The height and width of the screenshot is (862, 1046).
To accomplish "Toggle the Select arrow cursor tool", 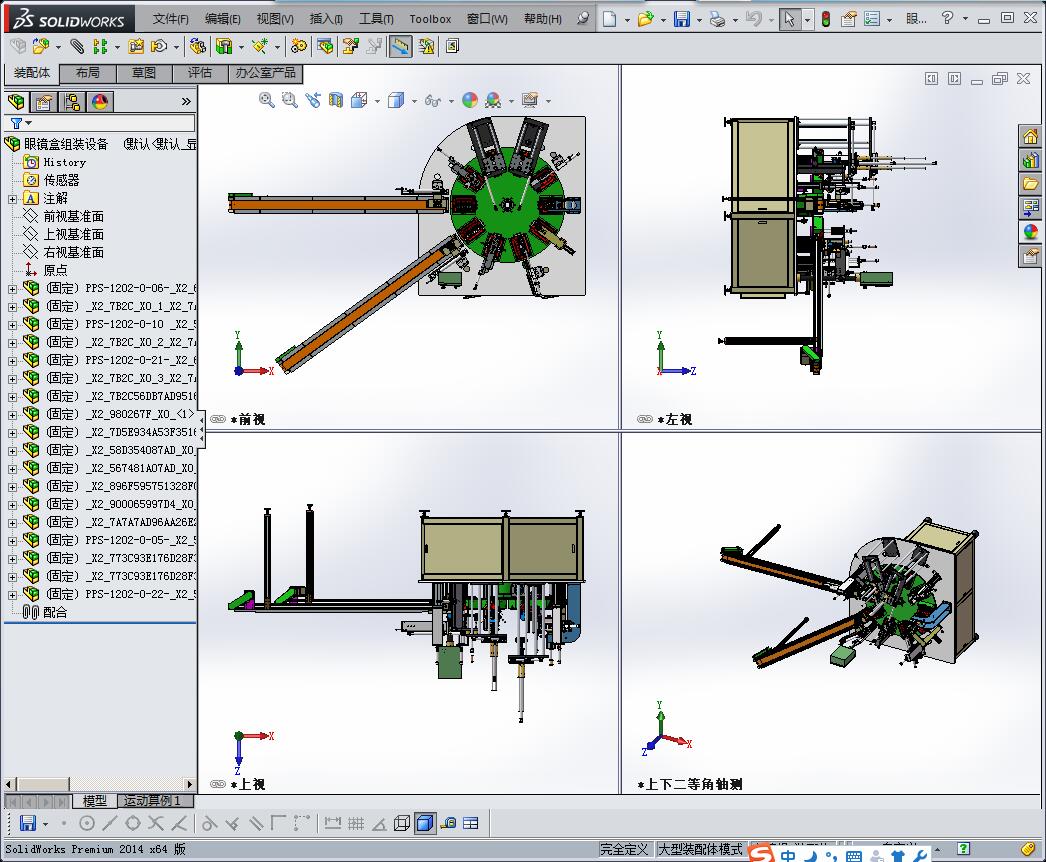I will point(789,19).
